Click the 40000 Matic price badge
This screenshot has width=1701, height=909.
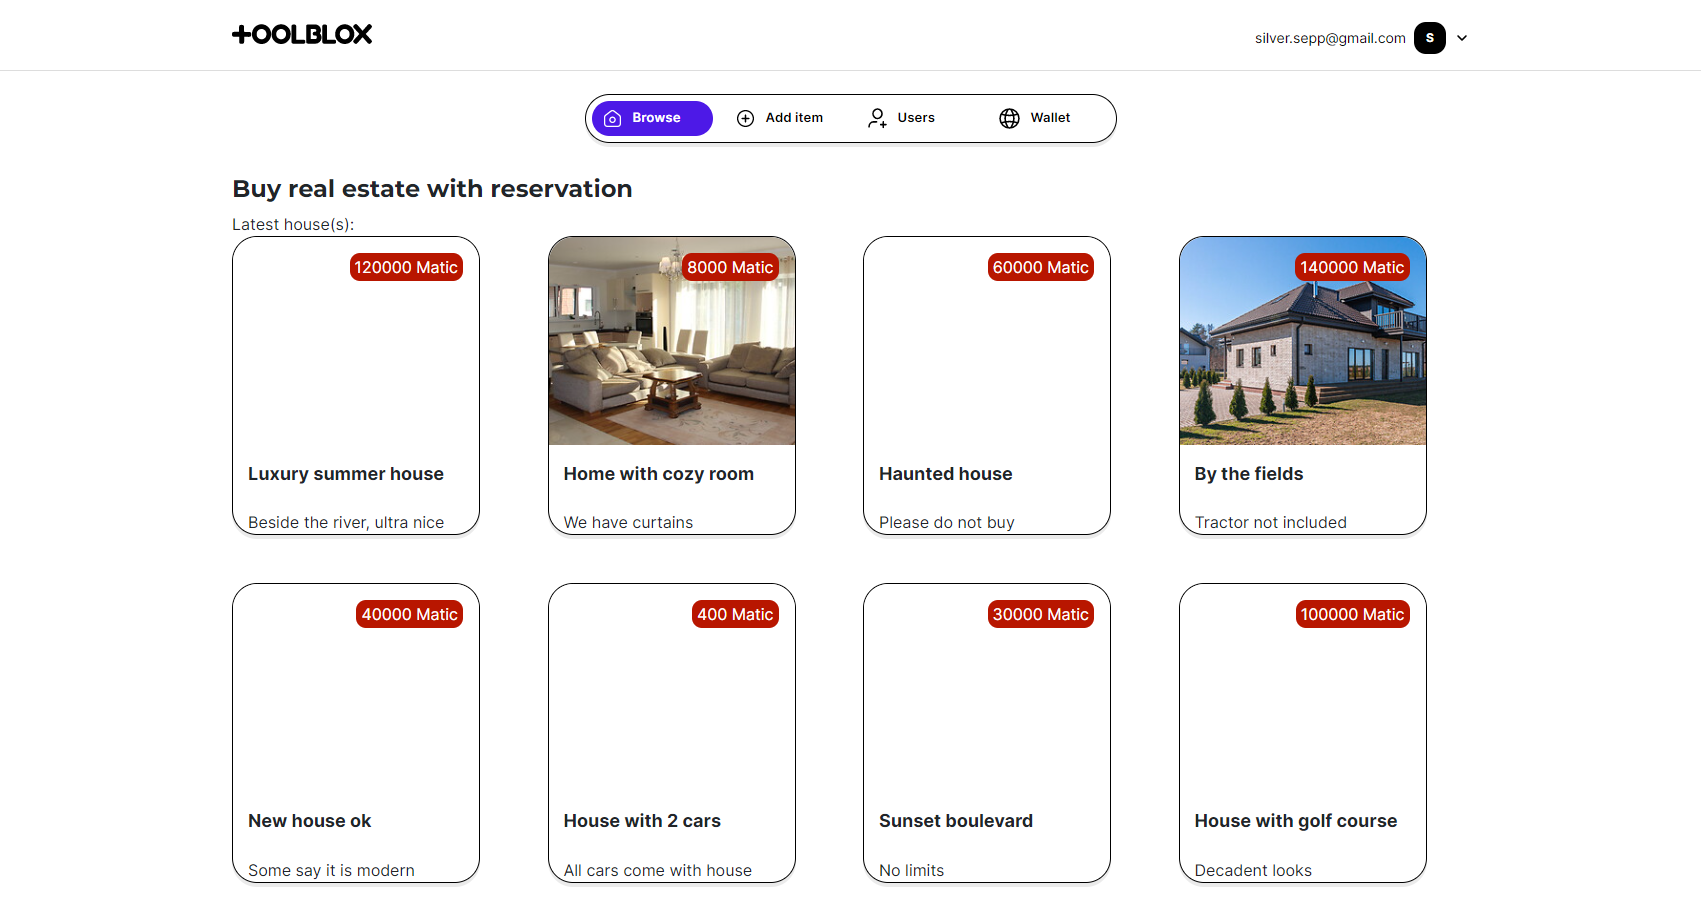tap(409, 614)
